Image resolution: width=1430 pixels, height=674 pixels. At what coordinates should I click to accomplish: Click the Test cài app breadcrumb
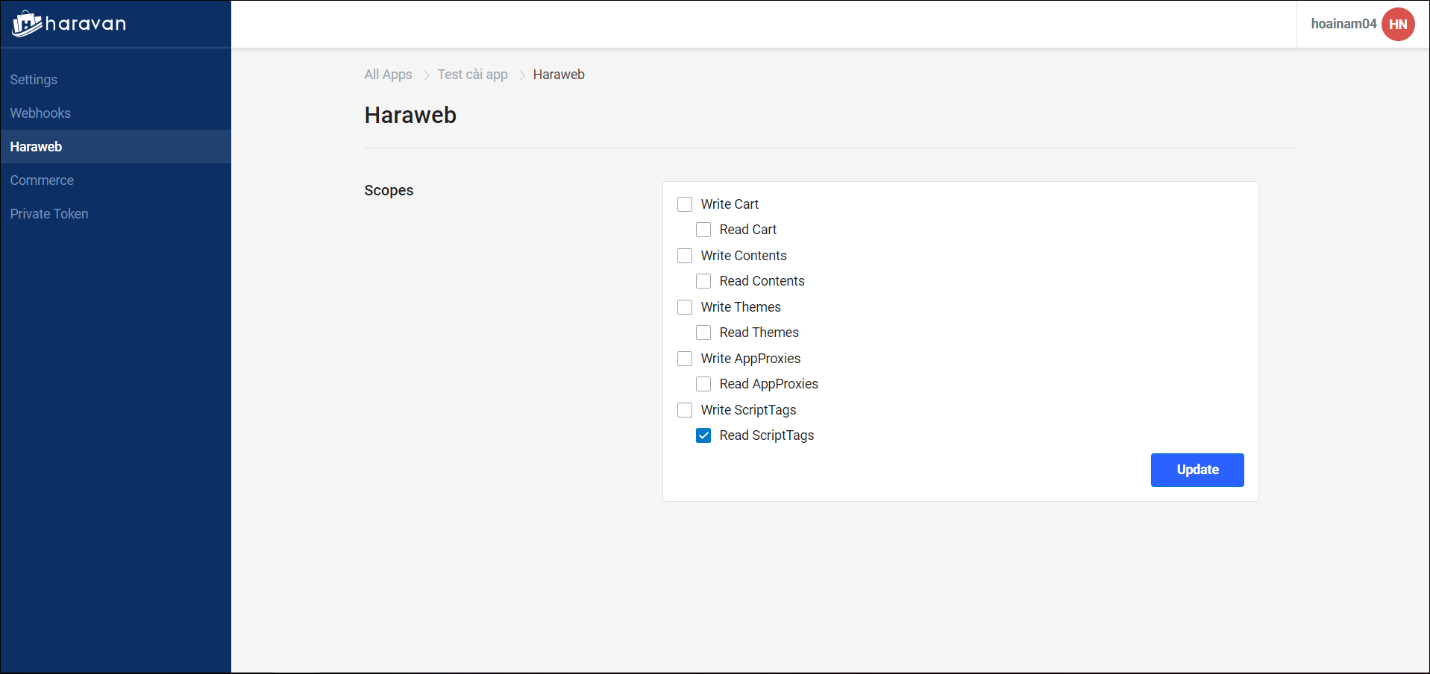coord(472,75)
